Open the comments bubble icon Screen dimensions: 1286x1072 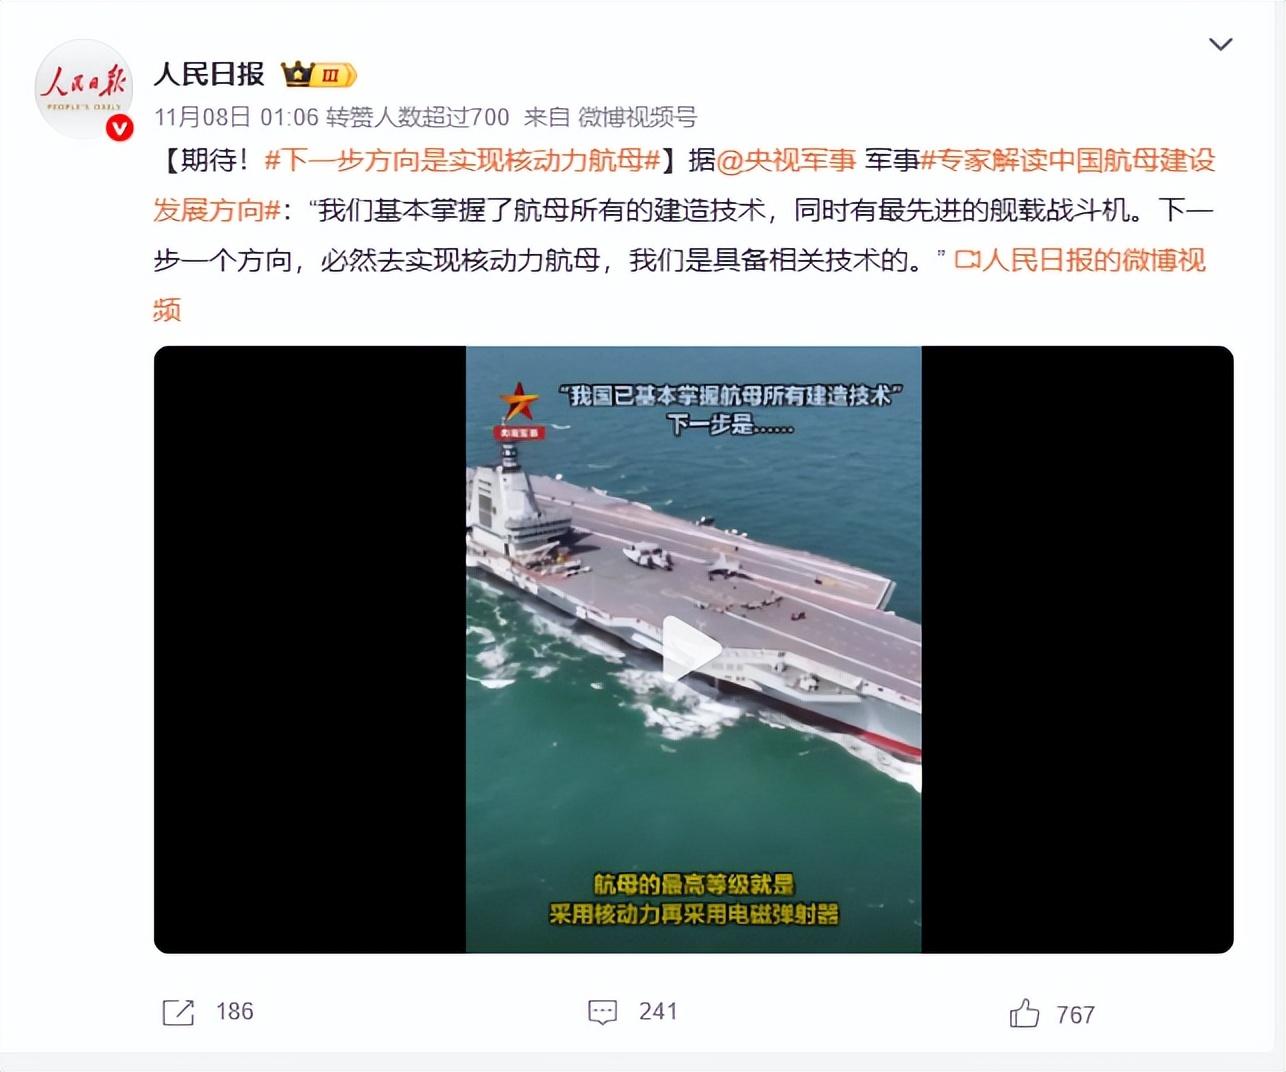tap(602, 1012)
